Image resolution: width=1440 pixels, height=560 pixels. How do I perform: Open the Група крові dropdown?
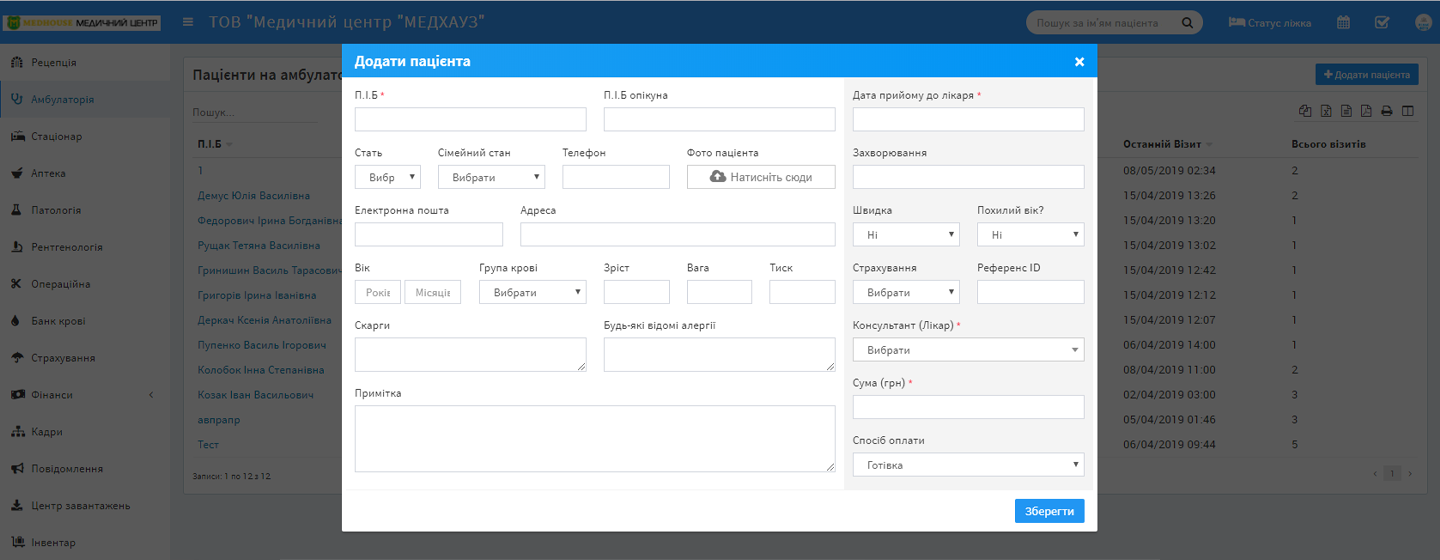pyautogui.click(x=533, y=292)
